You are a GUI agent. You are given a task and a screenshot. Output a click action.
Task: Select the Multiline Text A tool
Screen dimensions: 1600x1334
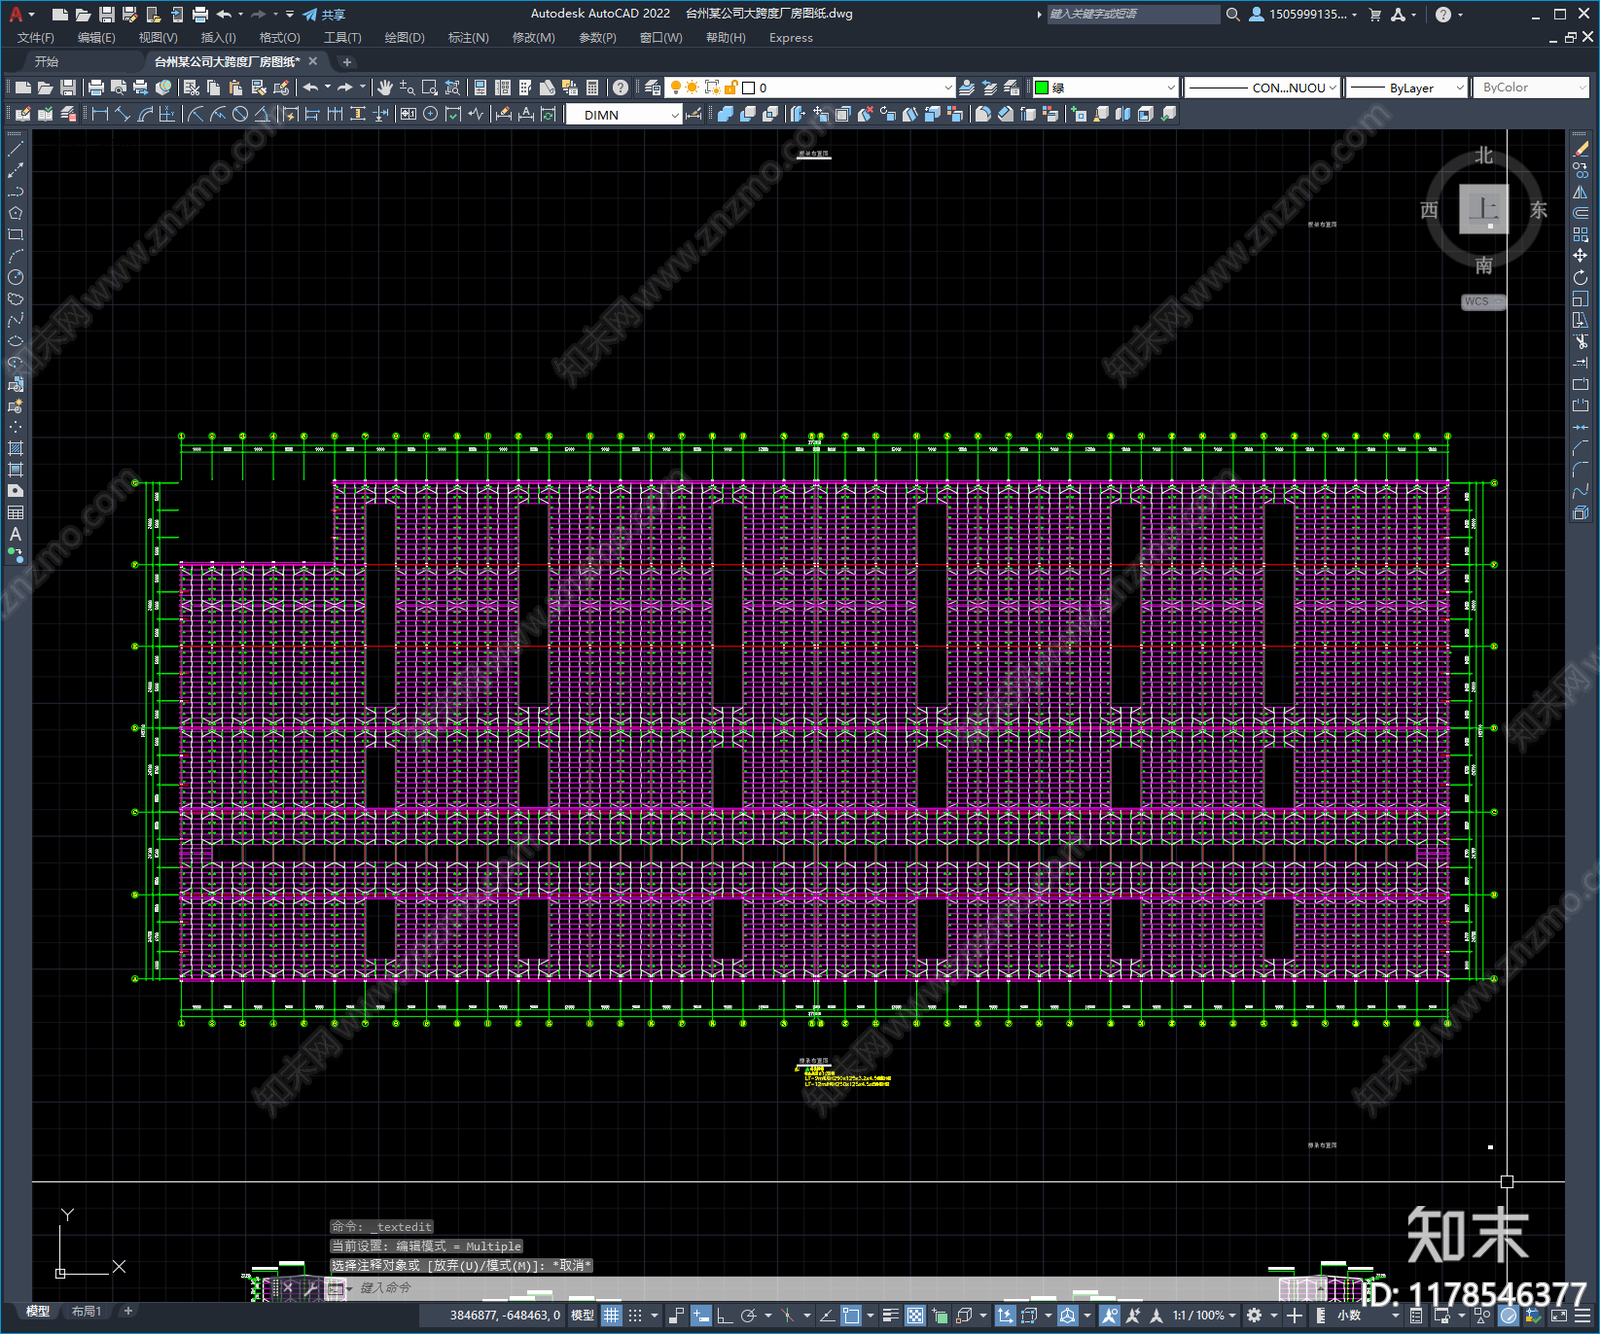point(15,534)
